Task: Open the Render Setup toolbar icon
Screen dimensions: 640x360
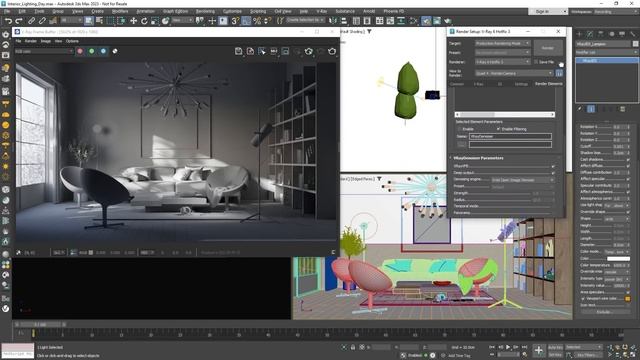Action: [426, 21]
